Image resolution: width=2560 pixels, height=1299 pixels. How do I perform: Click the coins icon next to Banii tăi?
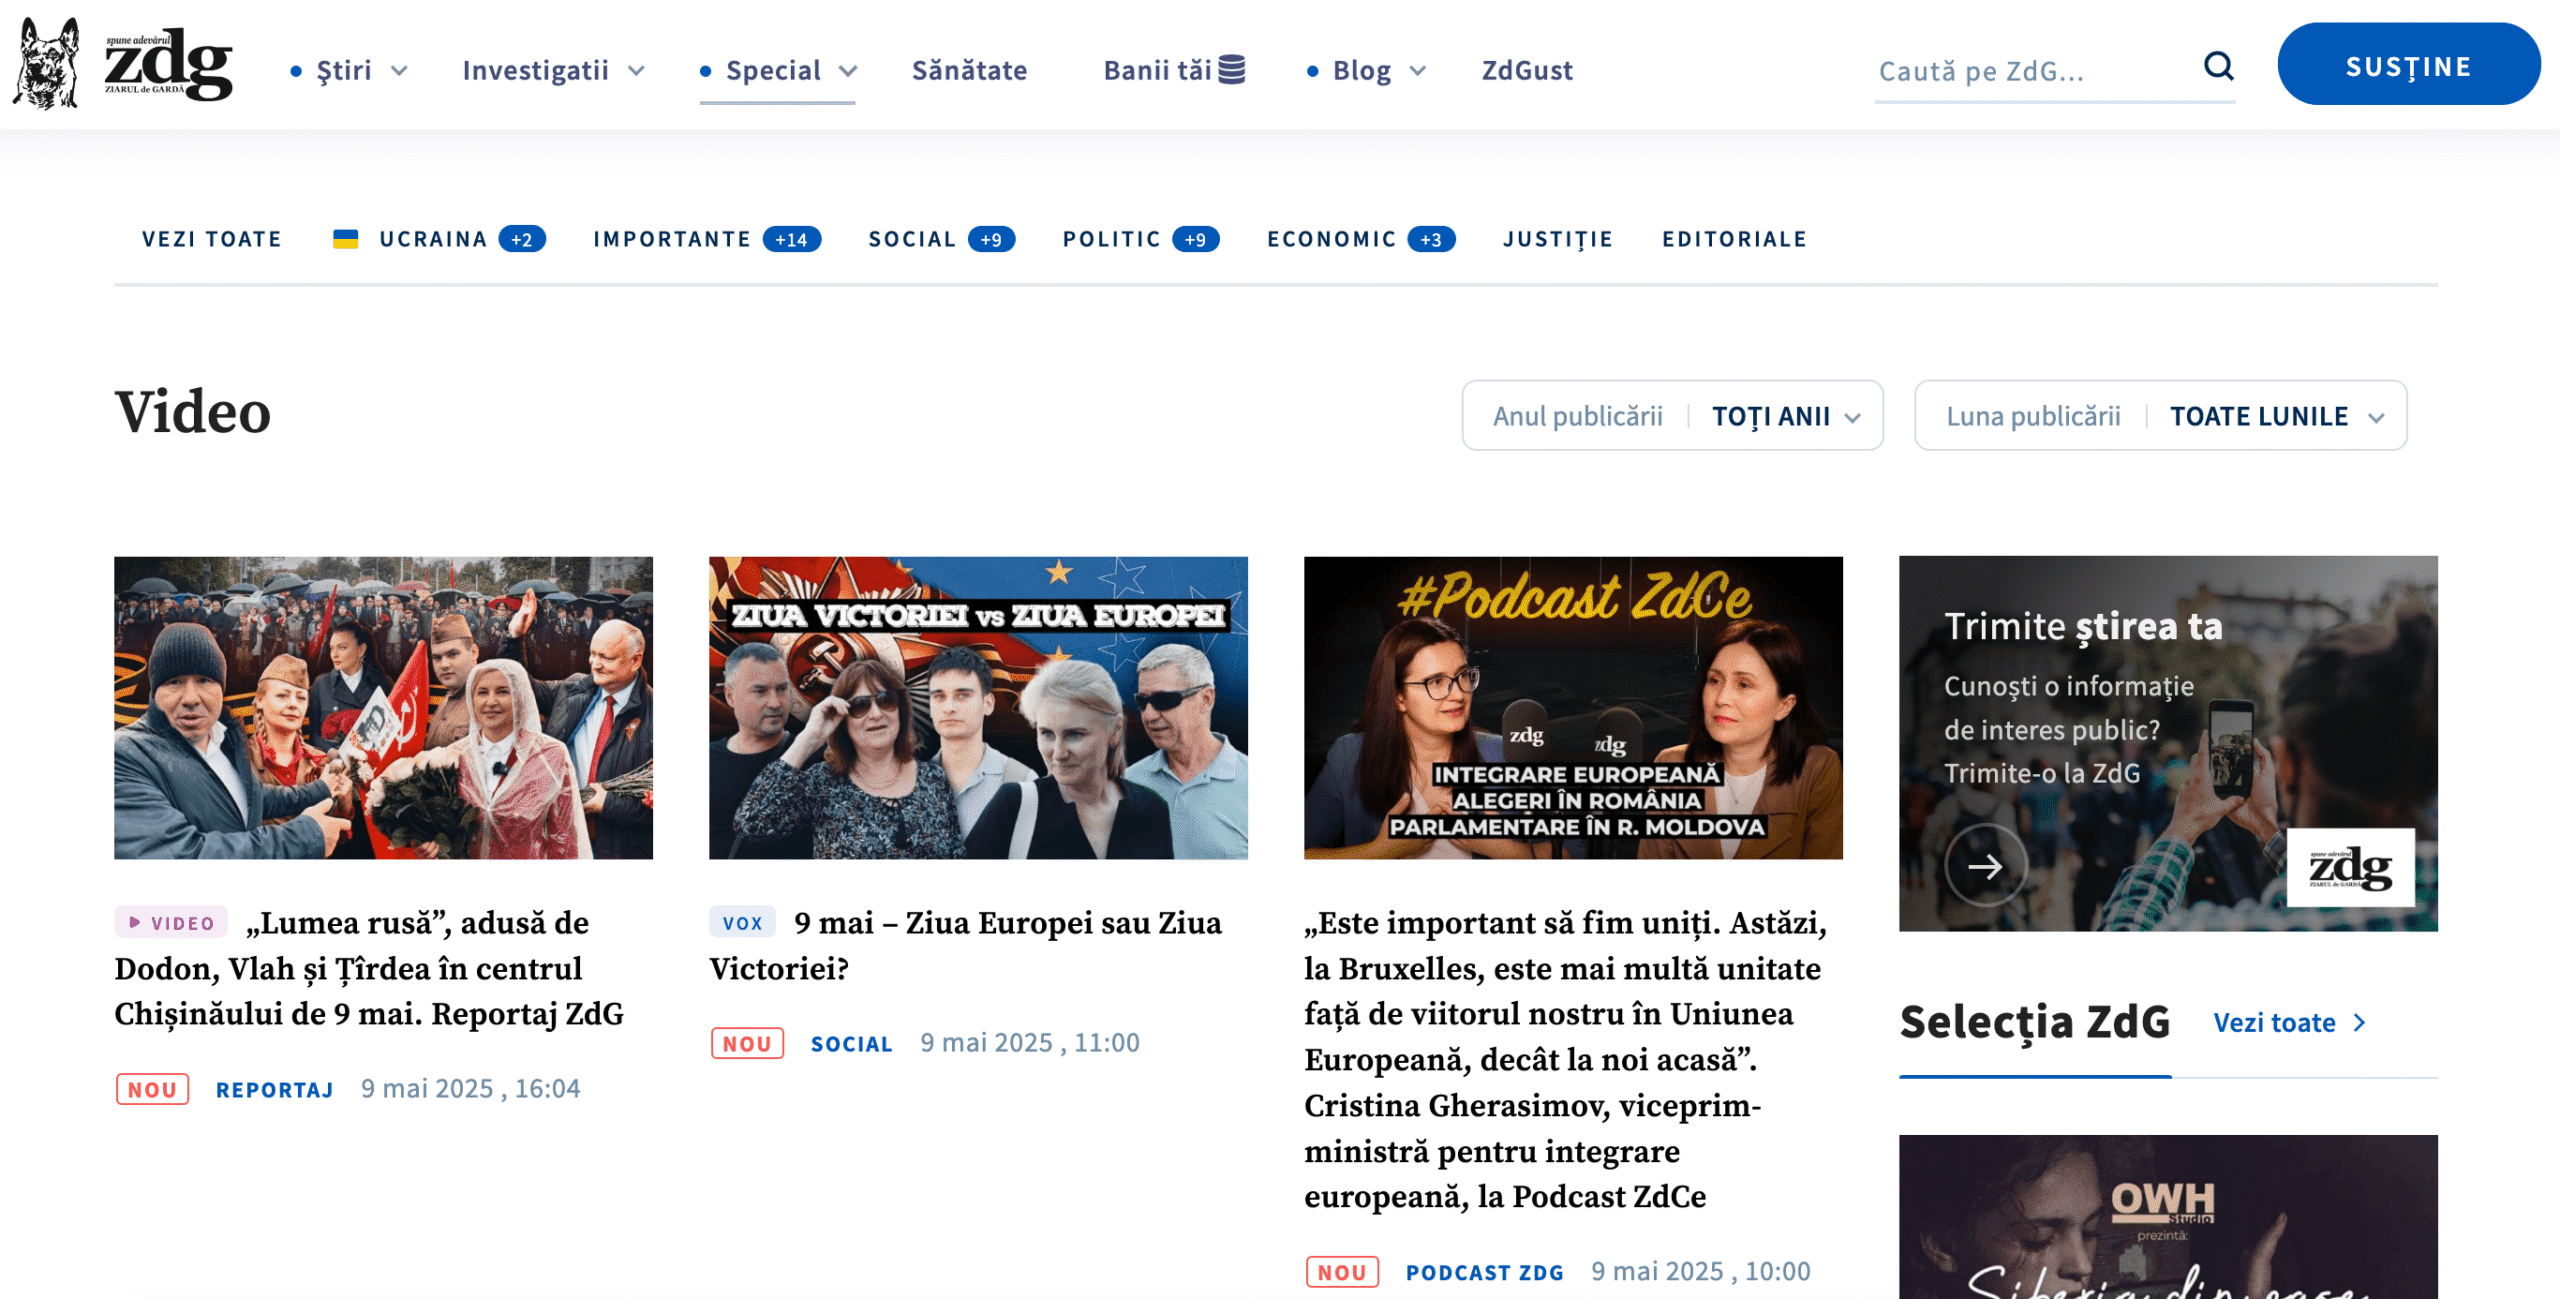pos(1232,70)
